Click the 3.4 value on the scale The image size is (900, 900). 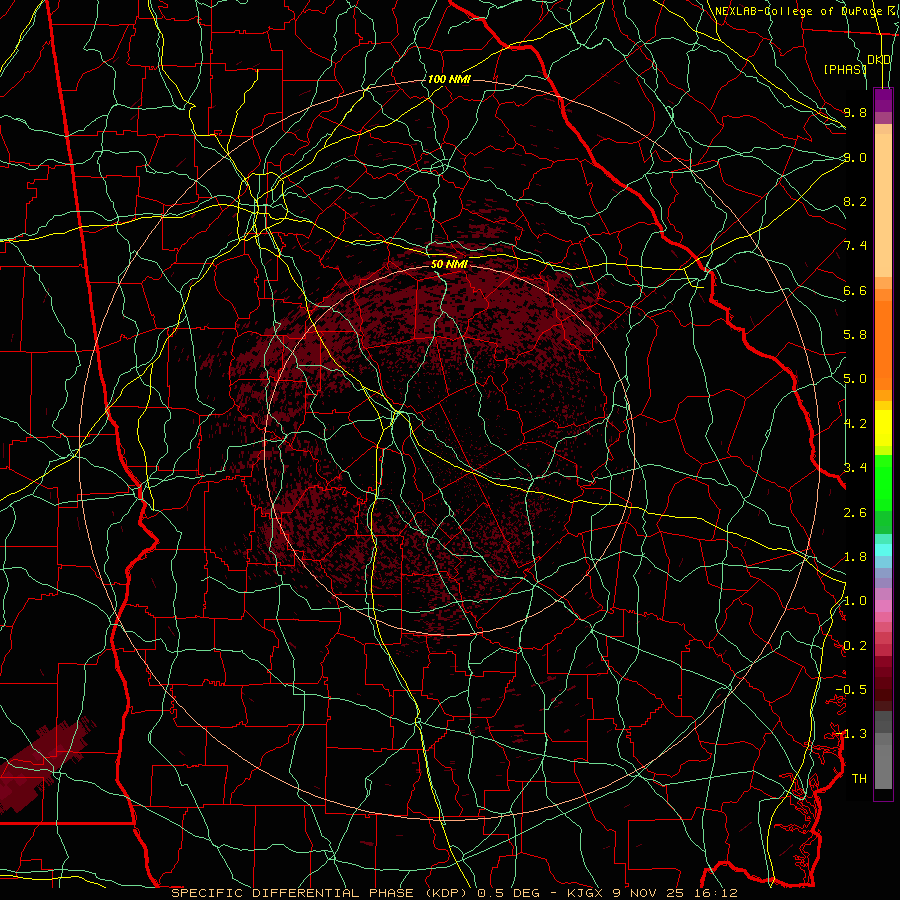point(855,468)
